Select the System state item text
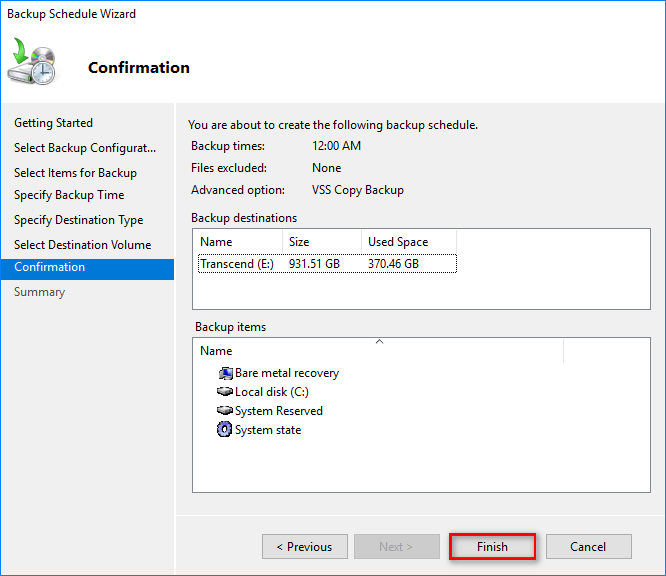 tap(268, 430)
